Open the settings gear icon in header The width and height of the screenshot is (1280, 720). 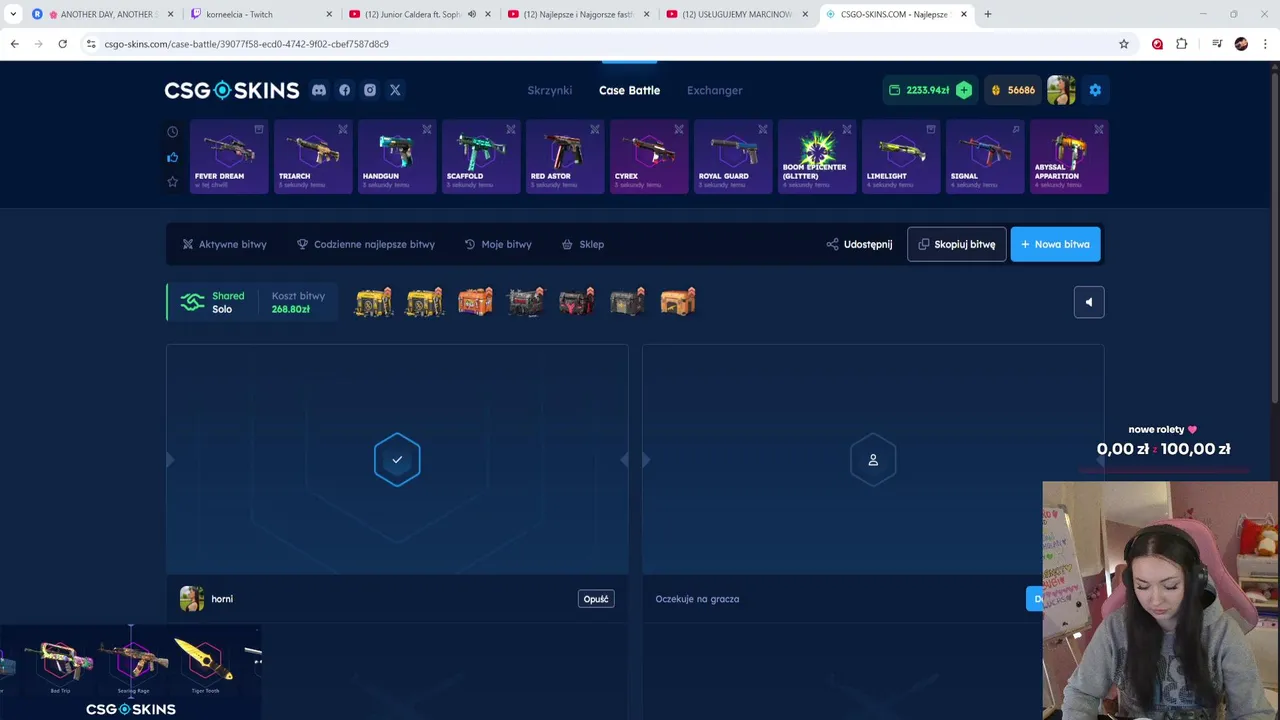(x=1095, y=90)
